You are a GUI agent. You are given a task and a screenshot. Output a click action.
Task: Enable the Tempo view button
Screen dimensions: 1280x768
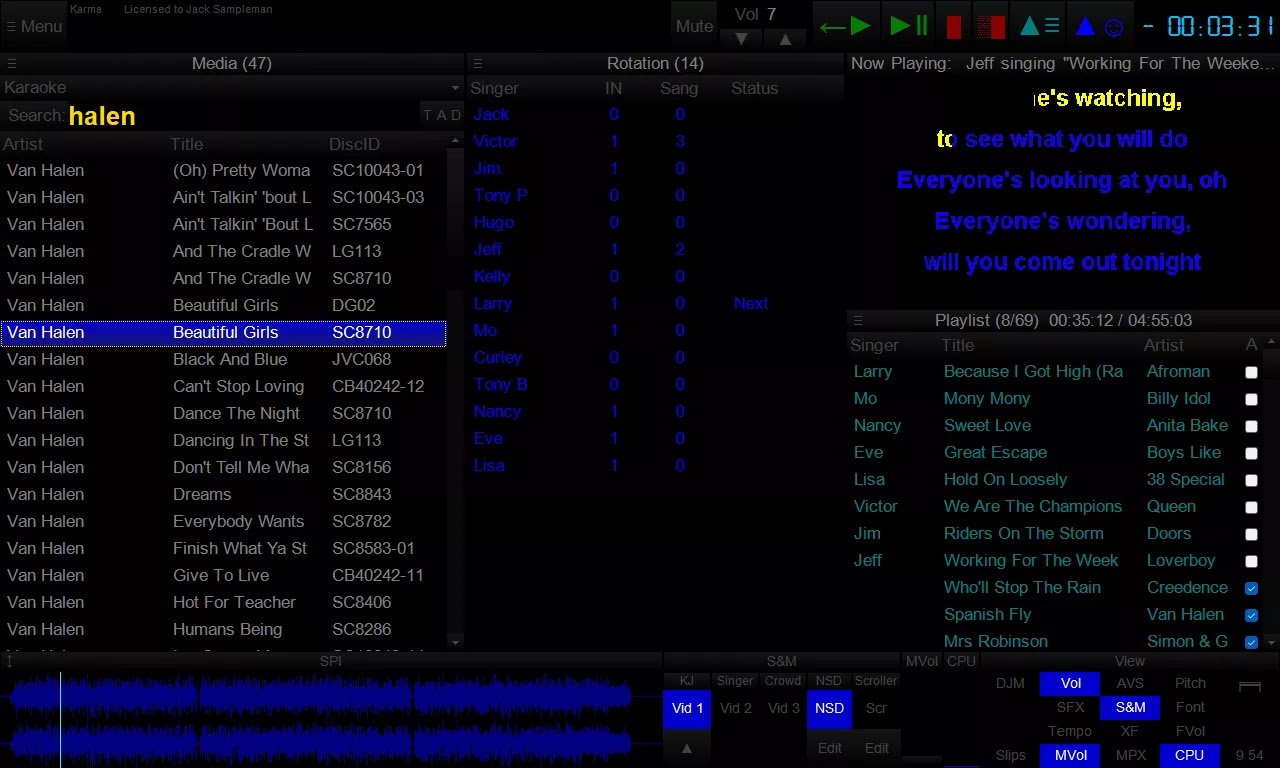1069,731
